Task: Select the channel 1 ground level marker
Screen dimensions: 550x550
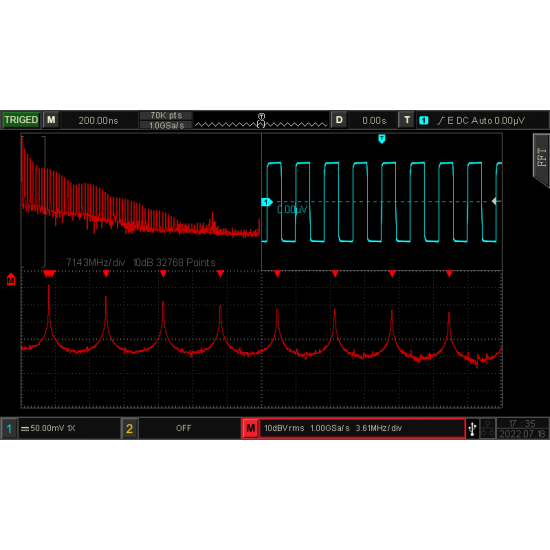Action: coord(267,202)
